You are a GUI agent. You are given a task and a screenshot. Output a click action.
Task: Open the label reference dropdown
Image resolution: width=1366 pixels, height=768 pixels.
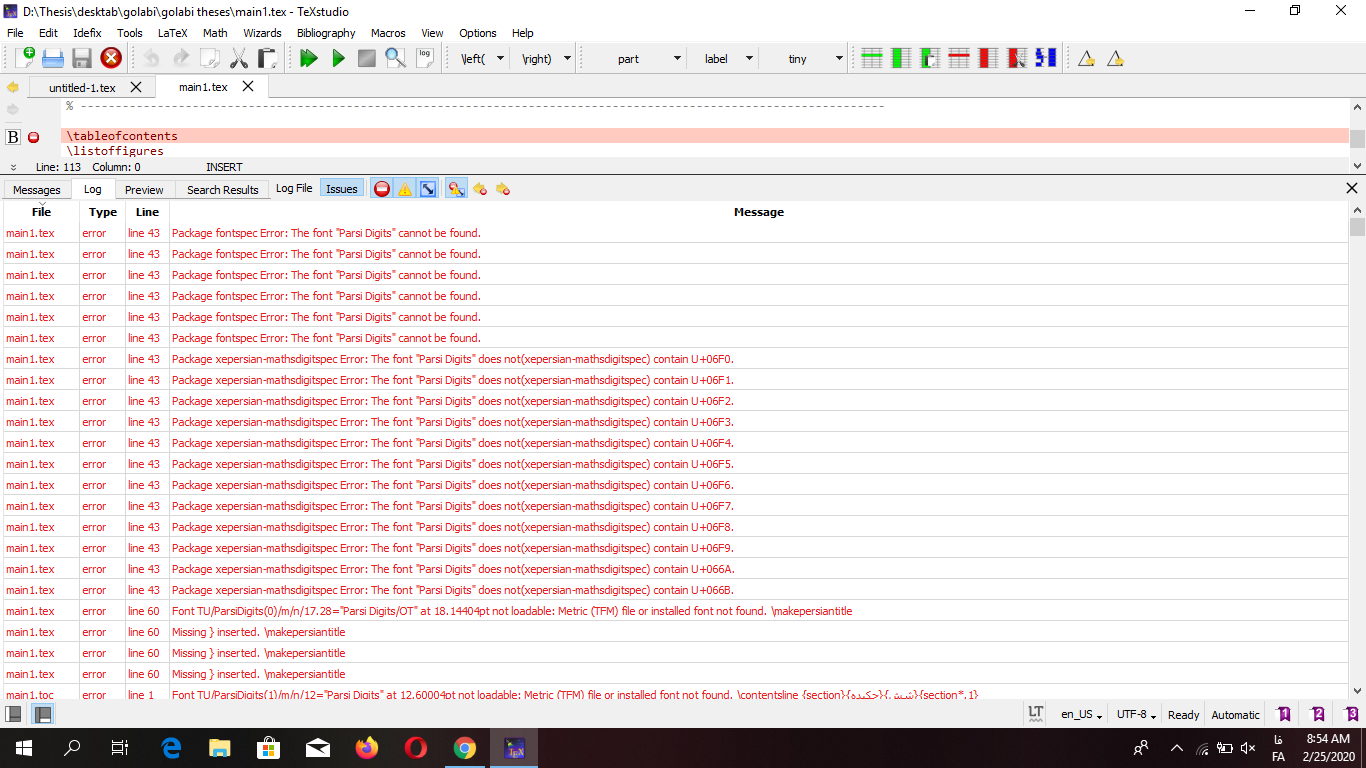click(x=749, y=59)
